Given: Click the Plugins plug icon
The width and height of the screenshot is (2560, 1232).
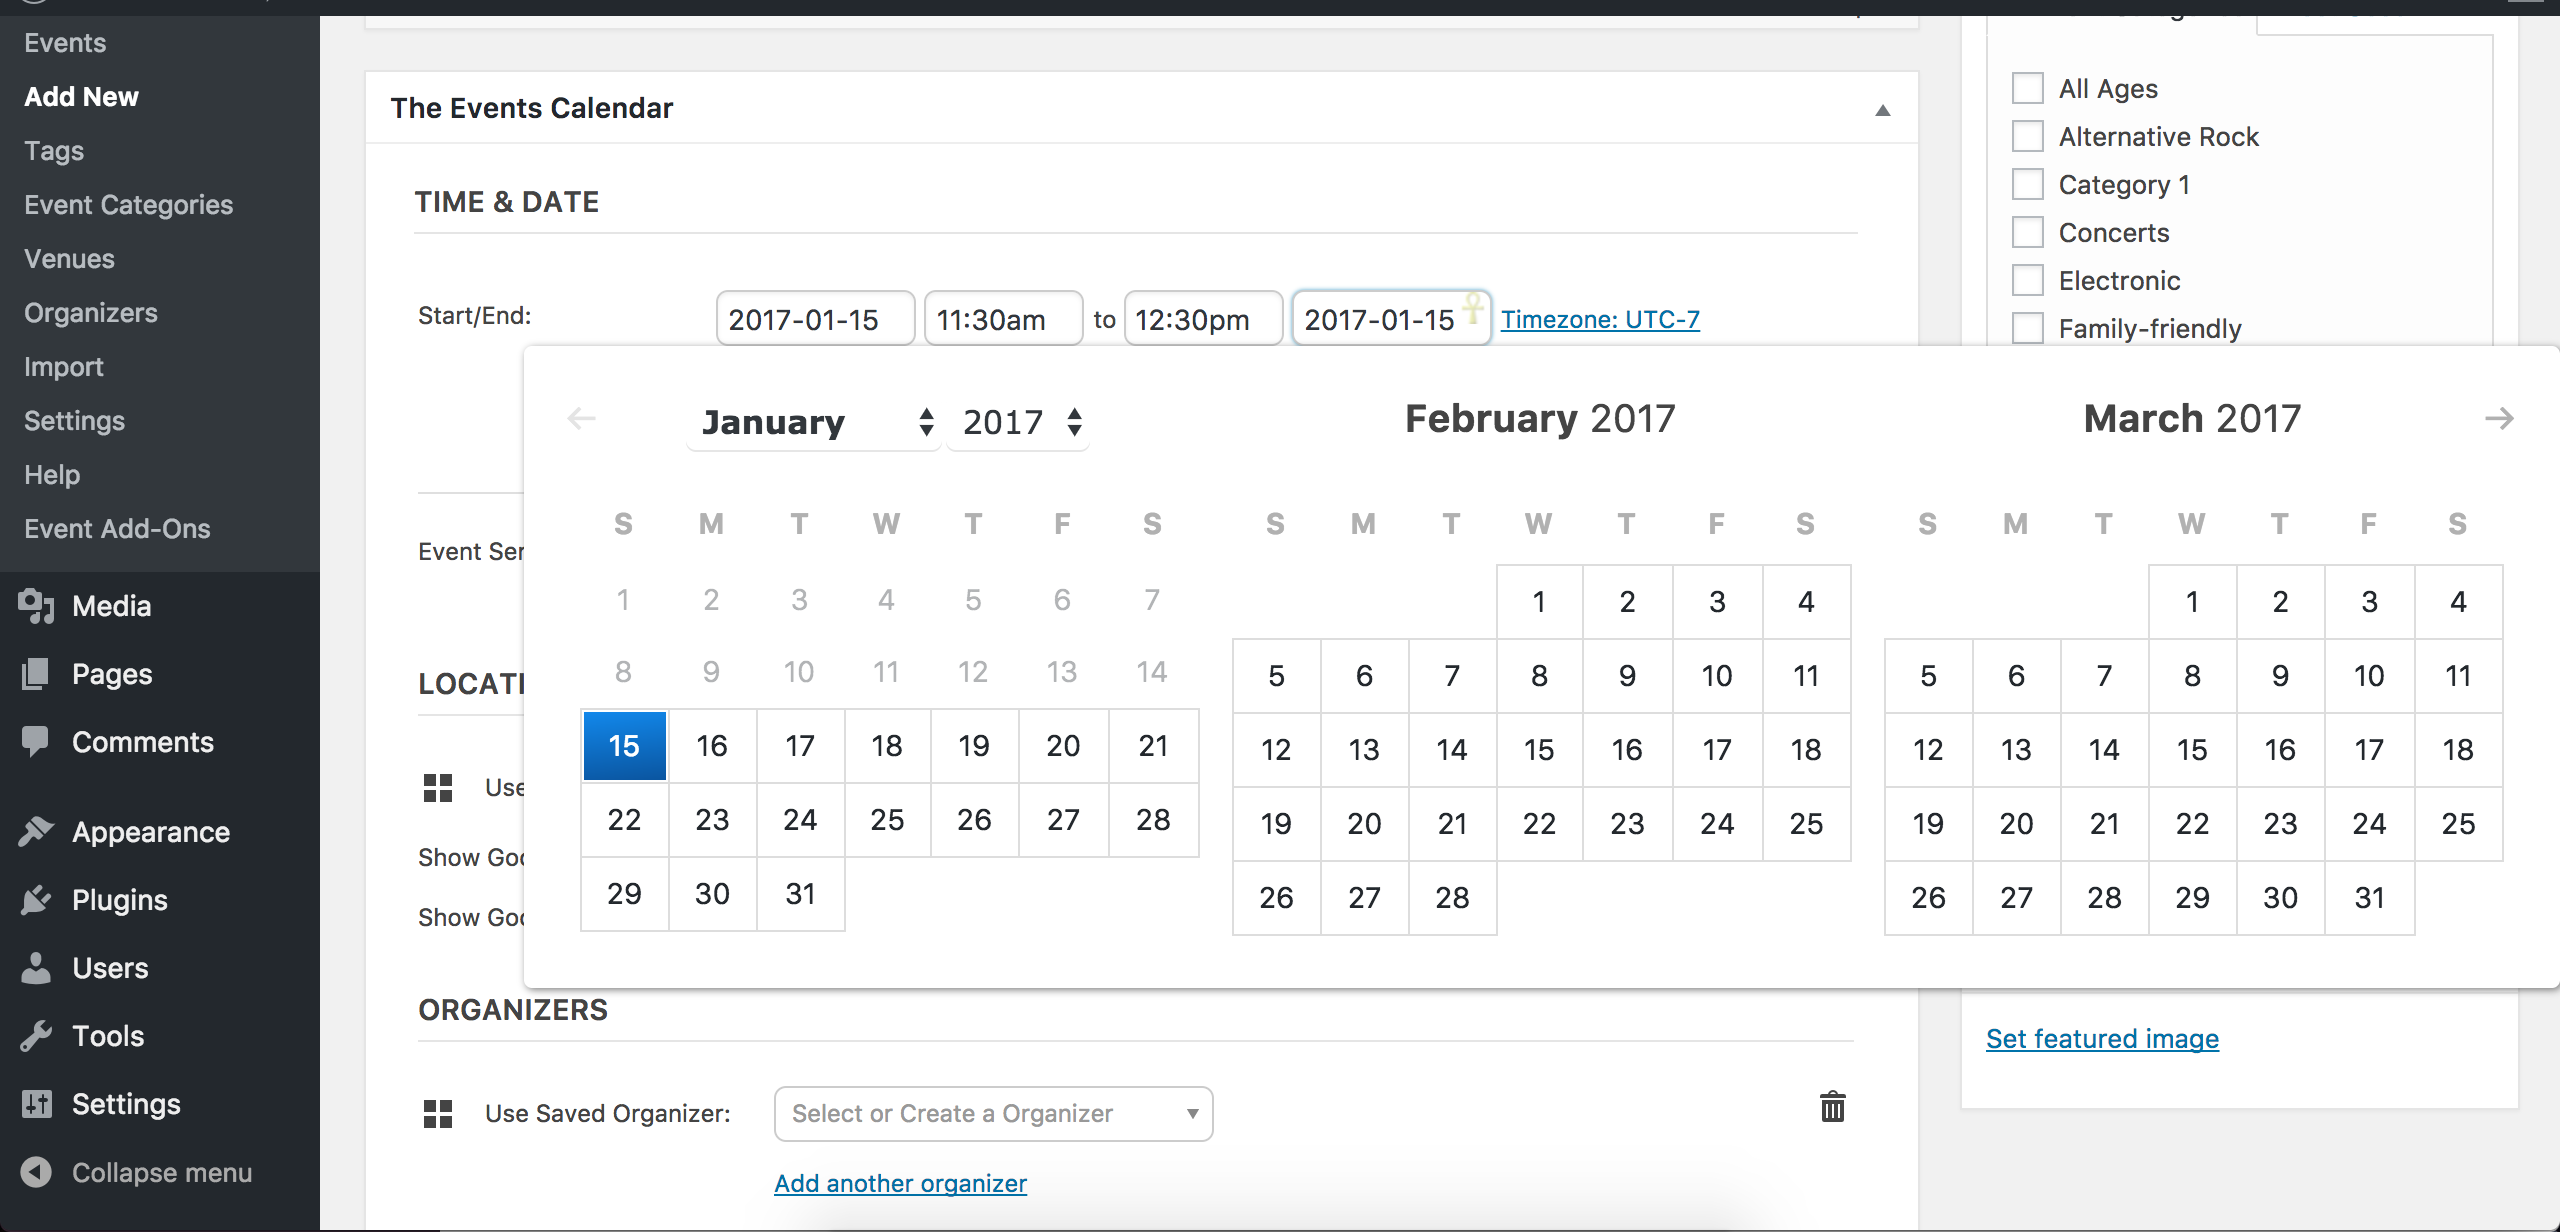Looking at the screenshot, I should point(36,900).
